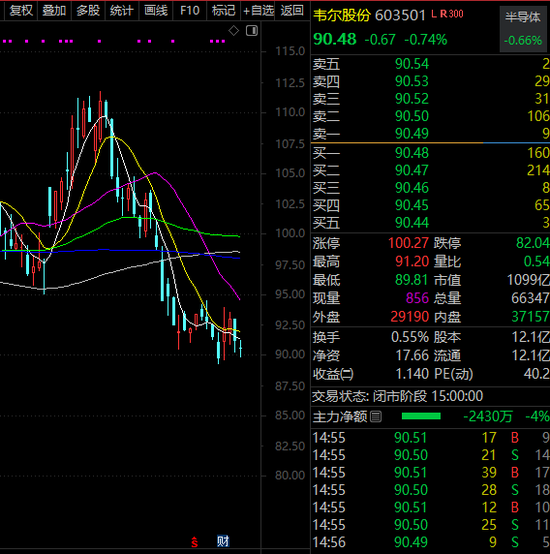Click the red R margin-trading indicator

[x=443, y=14]
